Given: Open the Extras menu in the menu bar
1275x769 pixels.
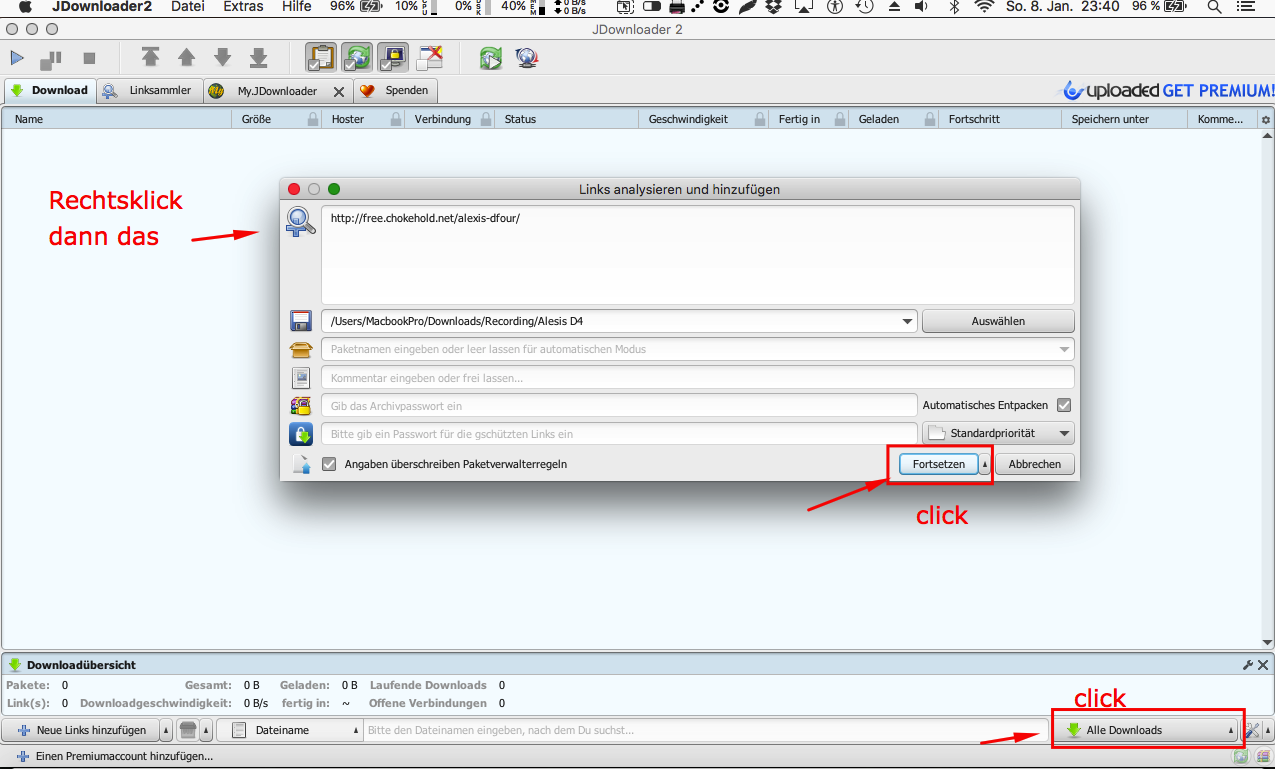Looking at the screenshot, I should [x=243, y=7].
